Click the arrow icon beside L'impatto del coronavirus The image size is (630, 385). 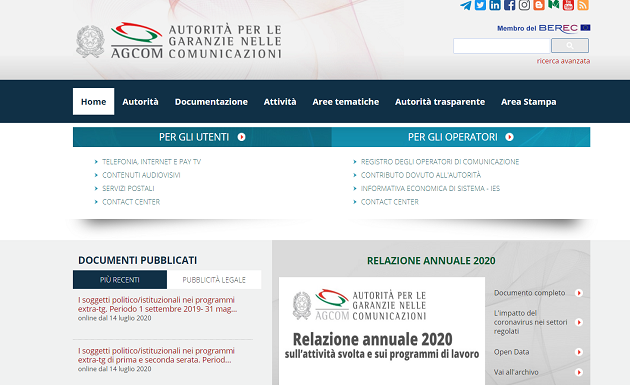[579, 322]
